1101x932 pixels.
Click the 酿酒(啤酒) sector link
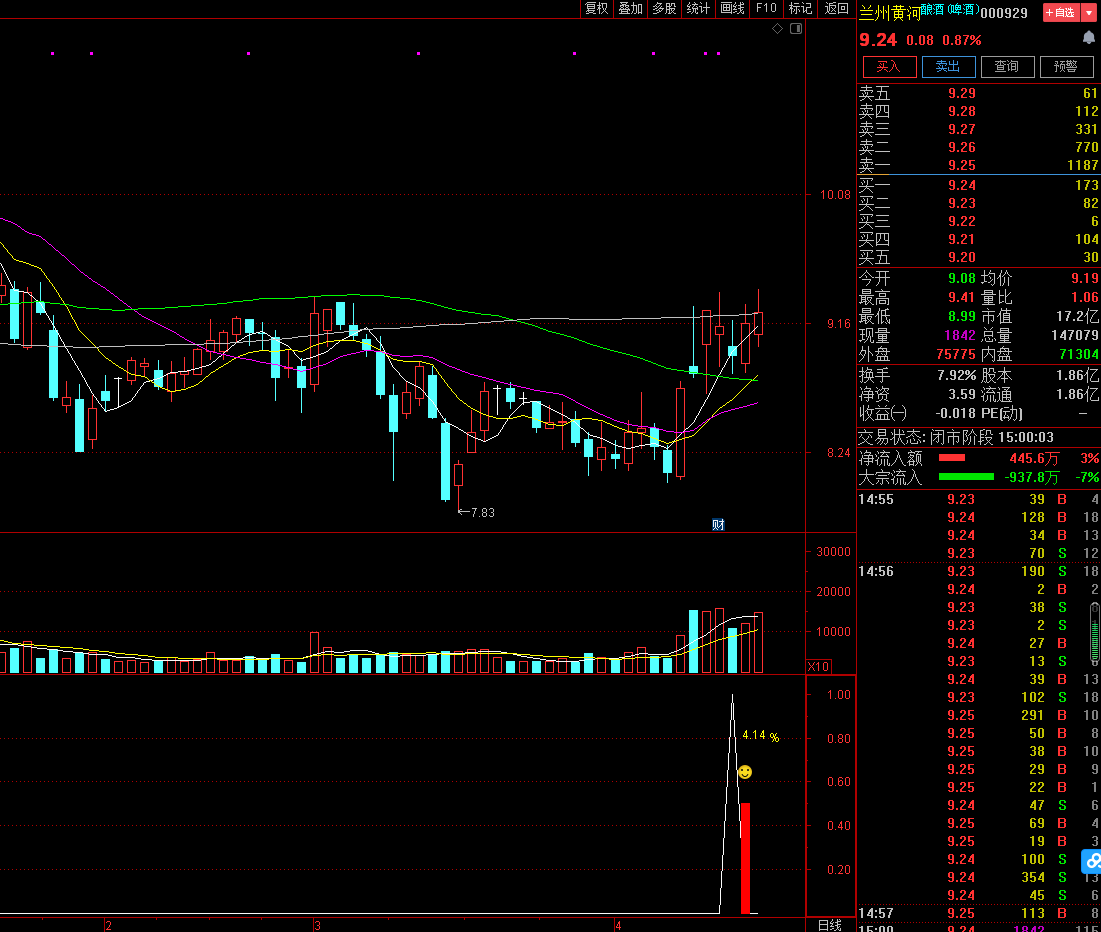[950, 9]
